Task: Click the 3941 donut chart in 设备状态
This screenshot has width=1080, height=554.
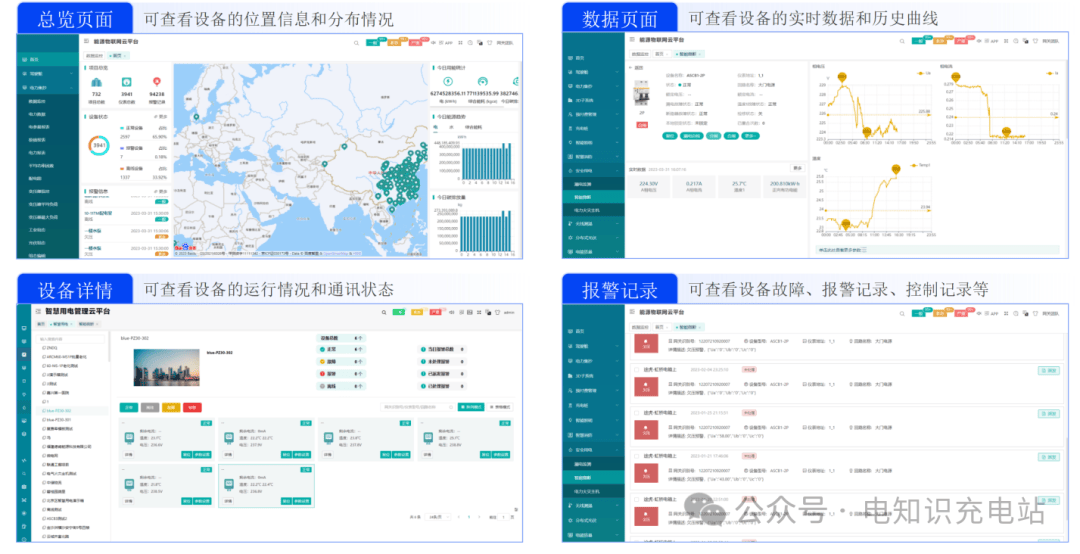Action: click(x=99, y=145)
